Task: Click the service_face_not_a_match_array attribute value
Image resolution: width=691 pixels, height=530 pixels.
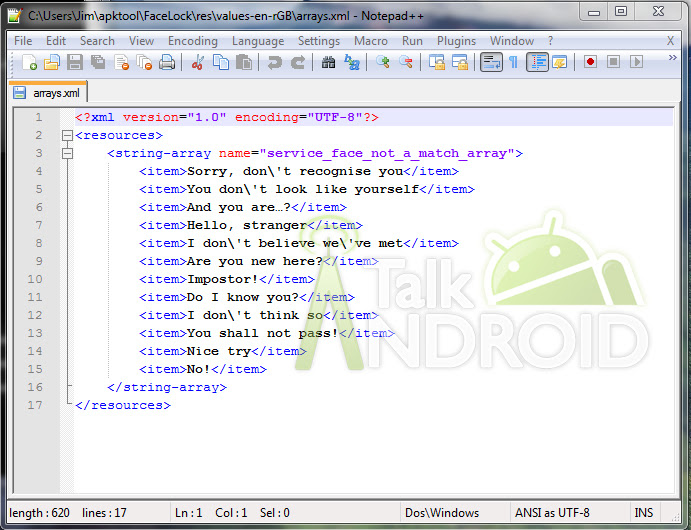Action: [x=387, y=153]
